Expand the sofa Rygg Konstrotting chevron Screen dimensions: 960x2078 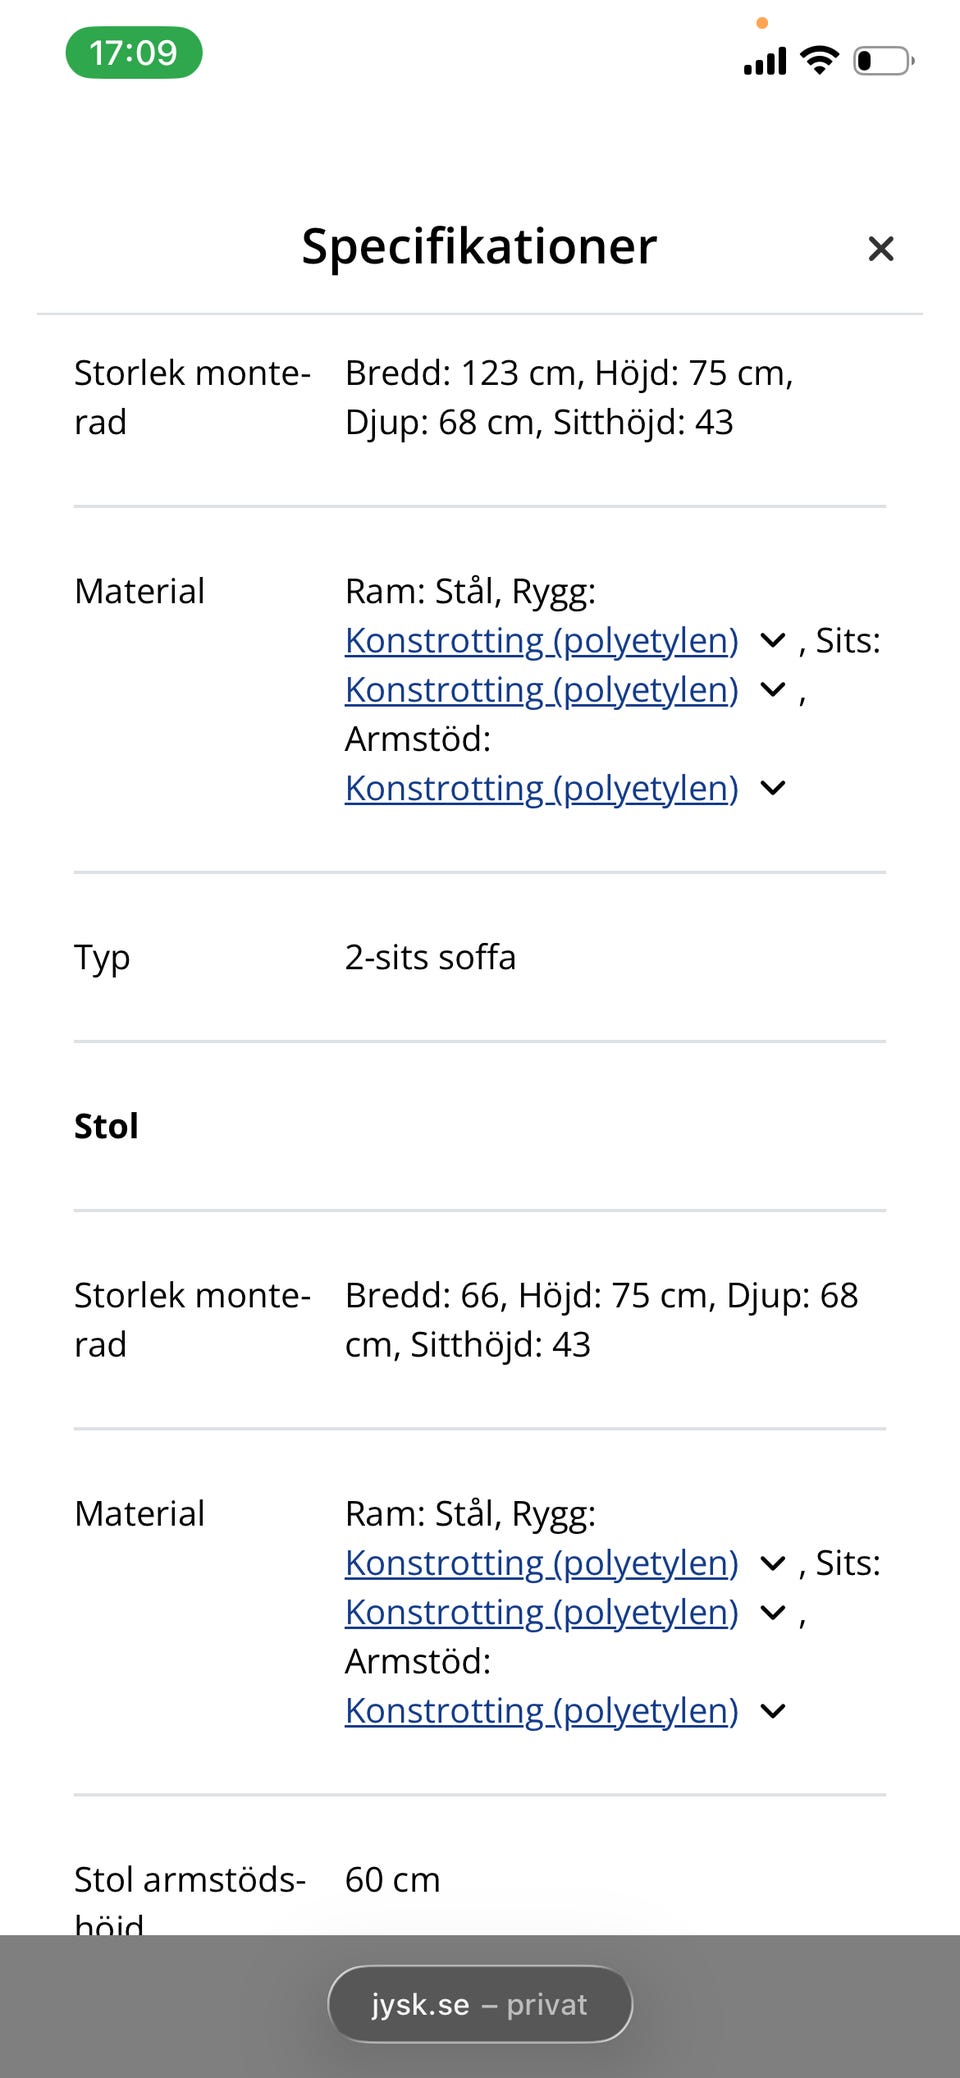click(x=773, y=640)
